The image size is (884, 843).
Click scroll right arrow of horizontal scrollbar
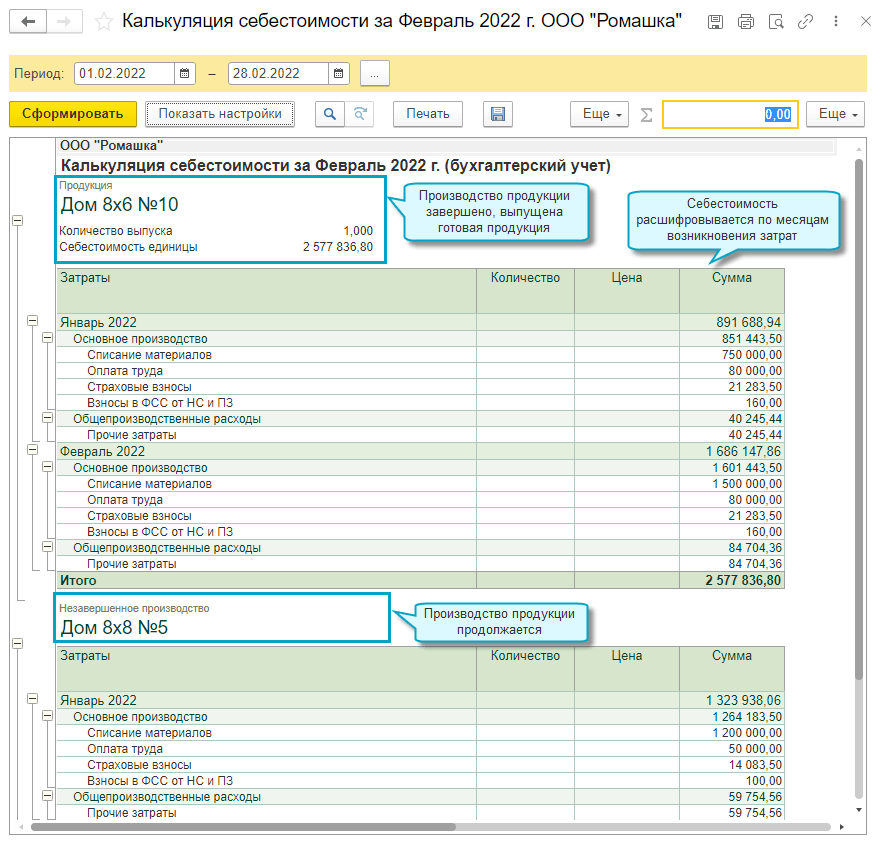point(842,827)
